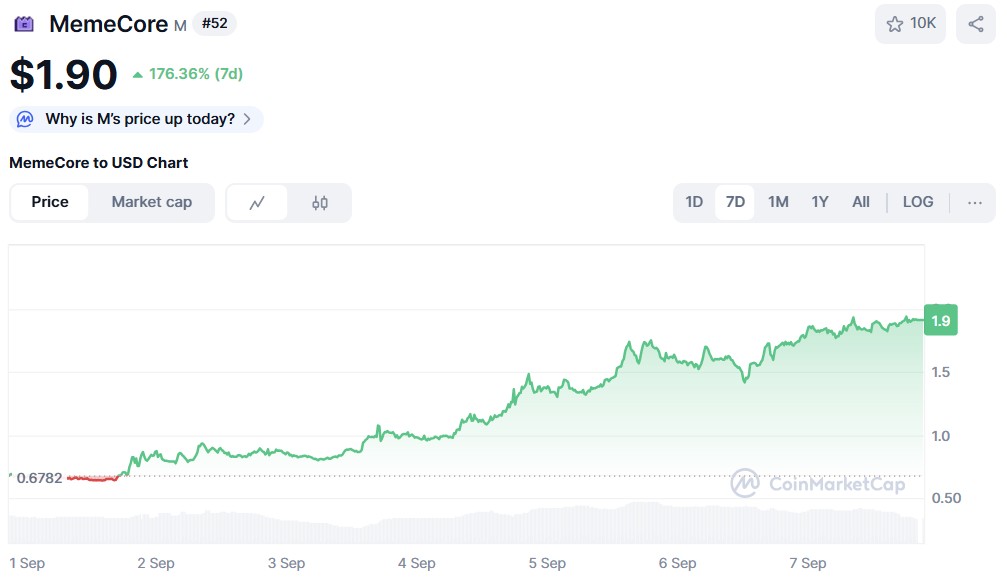Select the line chart icon
This screenshot has width=1007, height=577.
(x=258, y=202)
